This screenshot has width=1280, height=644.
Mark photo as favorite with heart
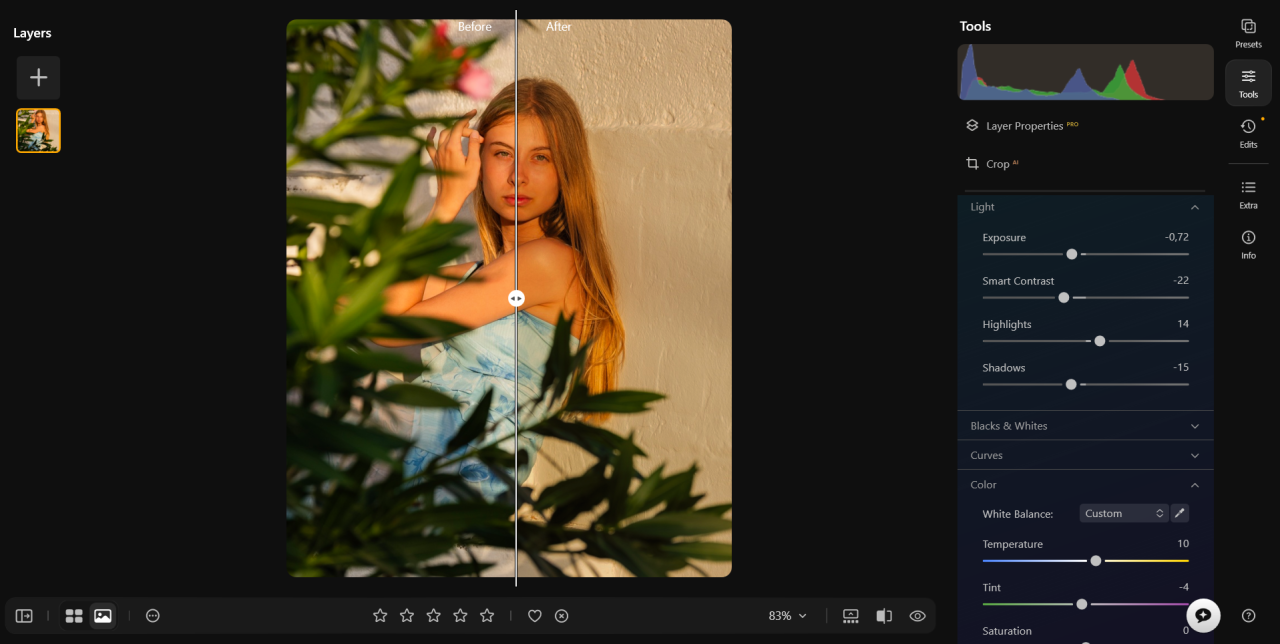tap(535, 616)
